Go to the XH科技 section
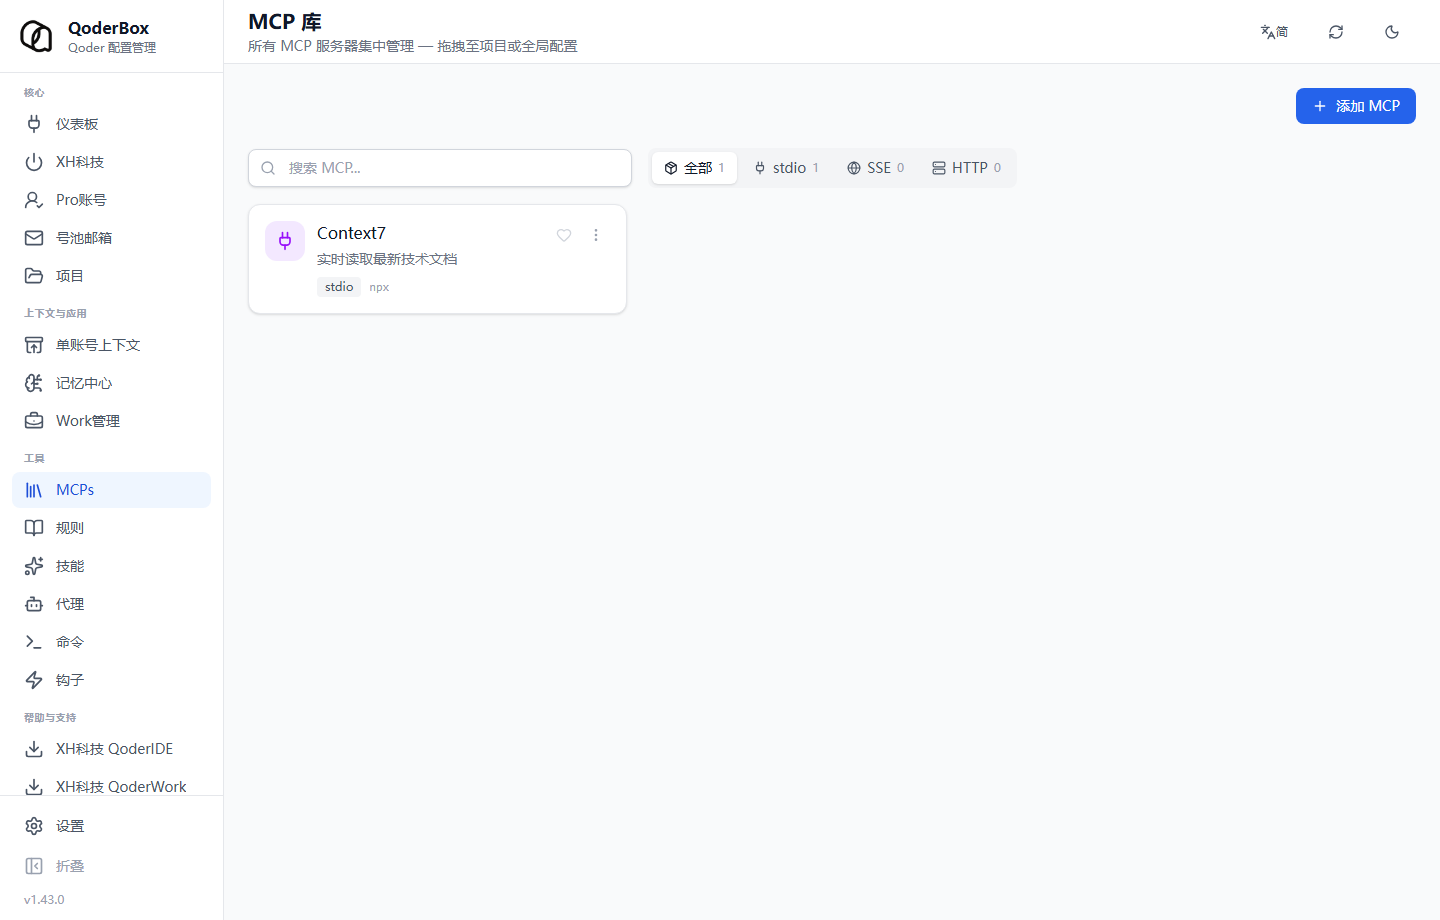The image size is (1440, 920). point(111,162)
